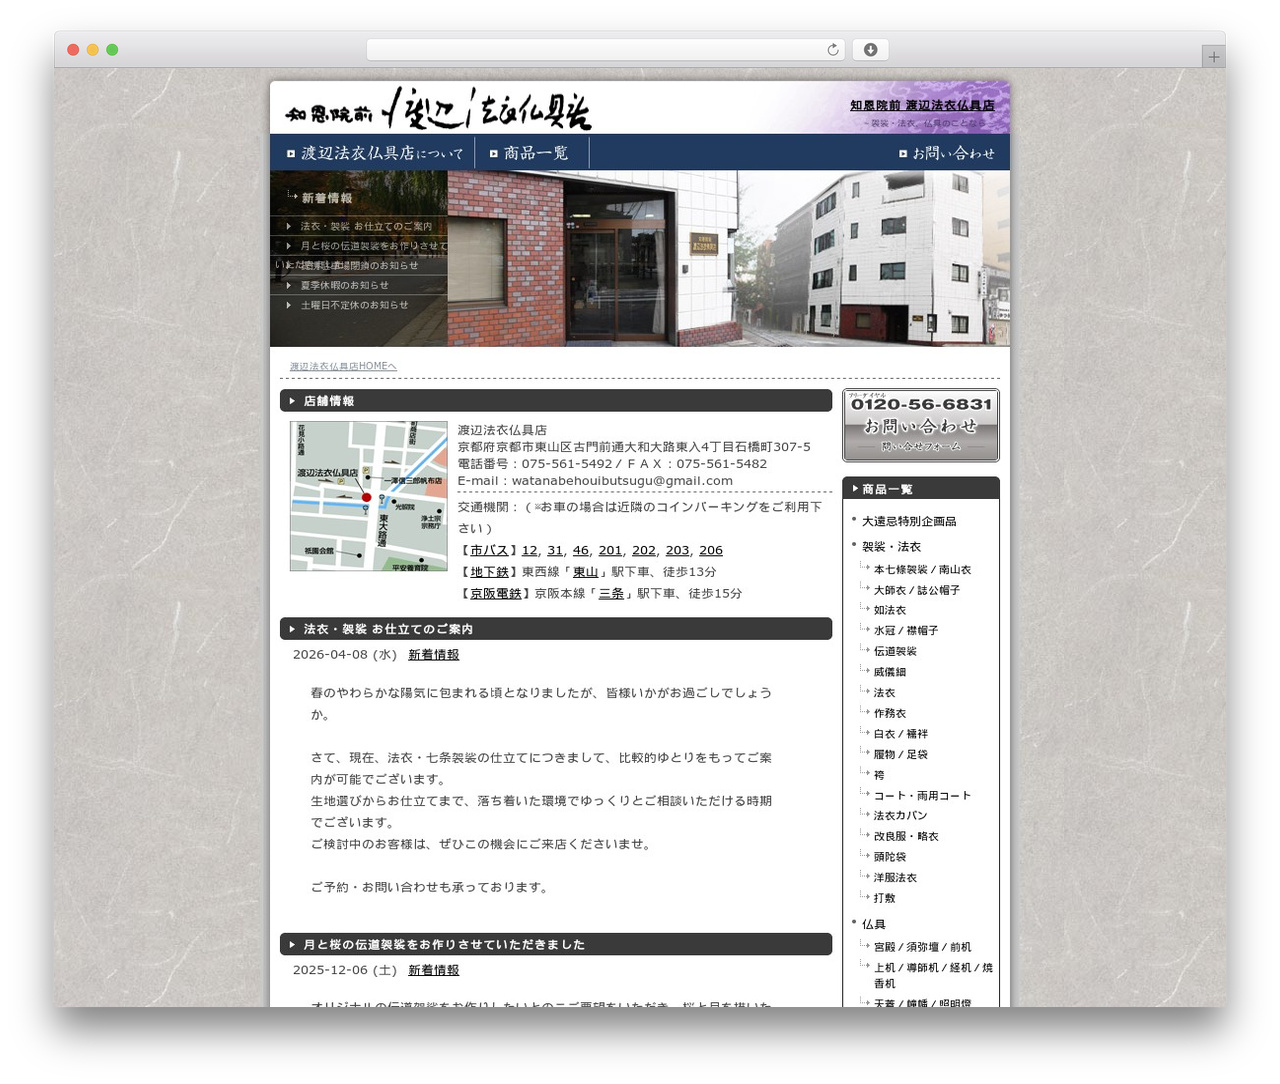
Task: Open bus route 201 link
Action: tap(610, 550)
